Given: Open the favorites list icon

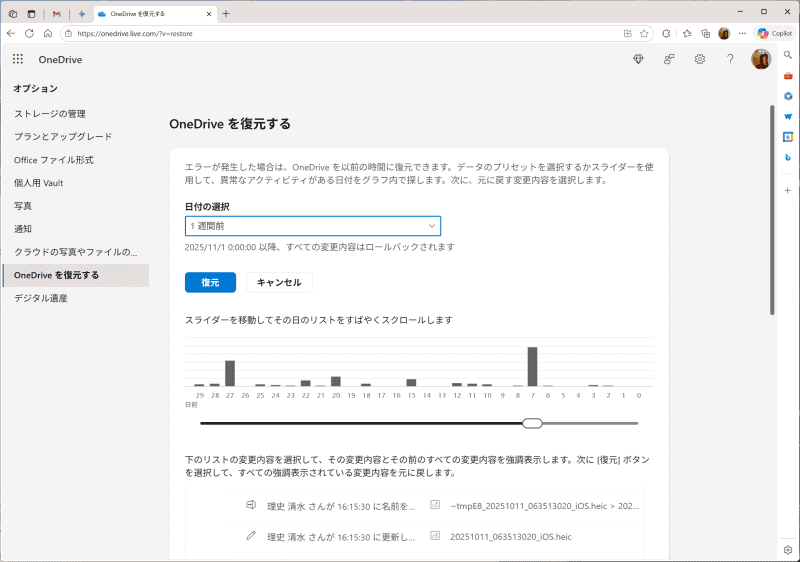Looking at the screenshot, I should point(687,34).
